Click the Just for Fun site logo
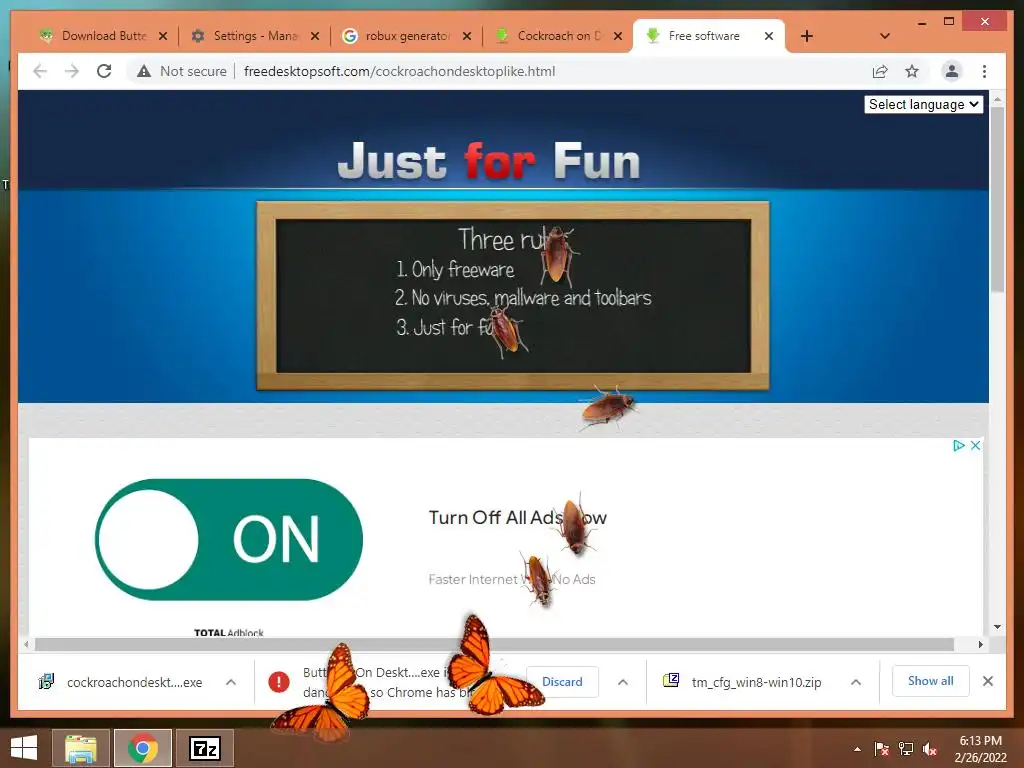The height and width of the screenshot is (768, 1024). pos(488,160)
